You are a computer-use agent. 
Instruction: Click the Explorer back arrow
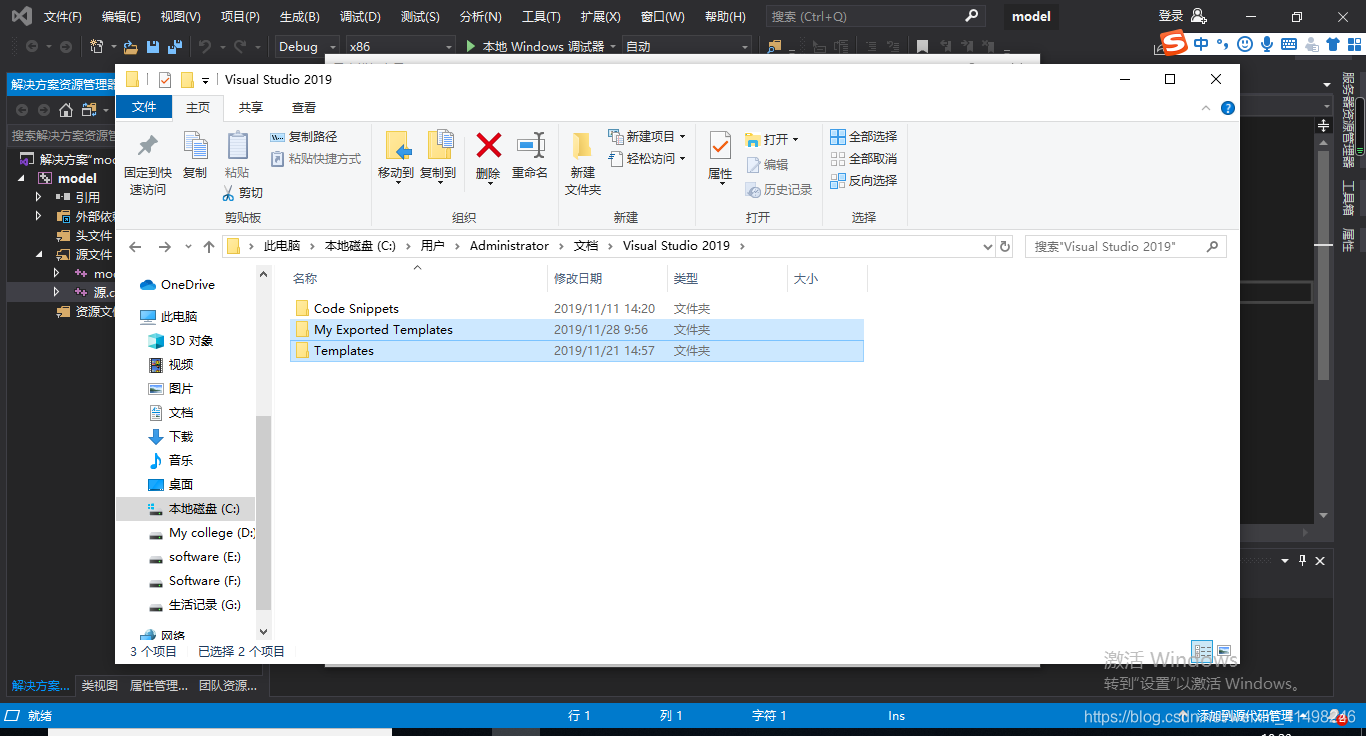(135, 246)
